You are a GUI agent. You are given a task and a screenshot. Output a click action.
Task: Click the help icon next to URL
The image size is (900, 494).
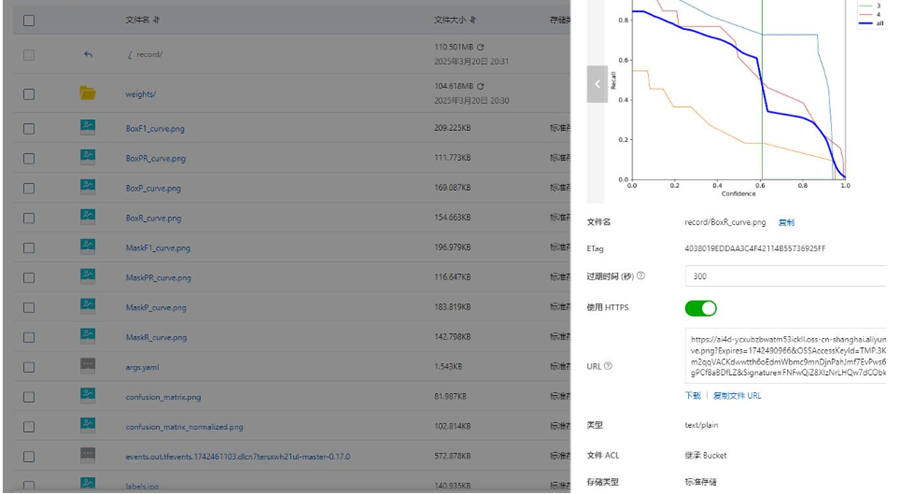point(608,365)
